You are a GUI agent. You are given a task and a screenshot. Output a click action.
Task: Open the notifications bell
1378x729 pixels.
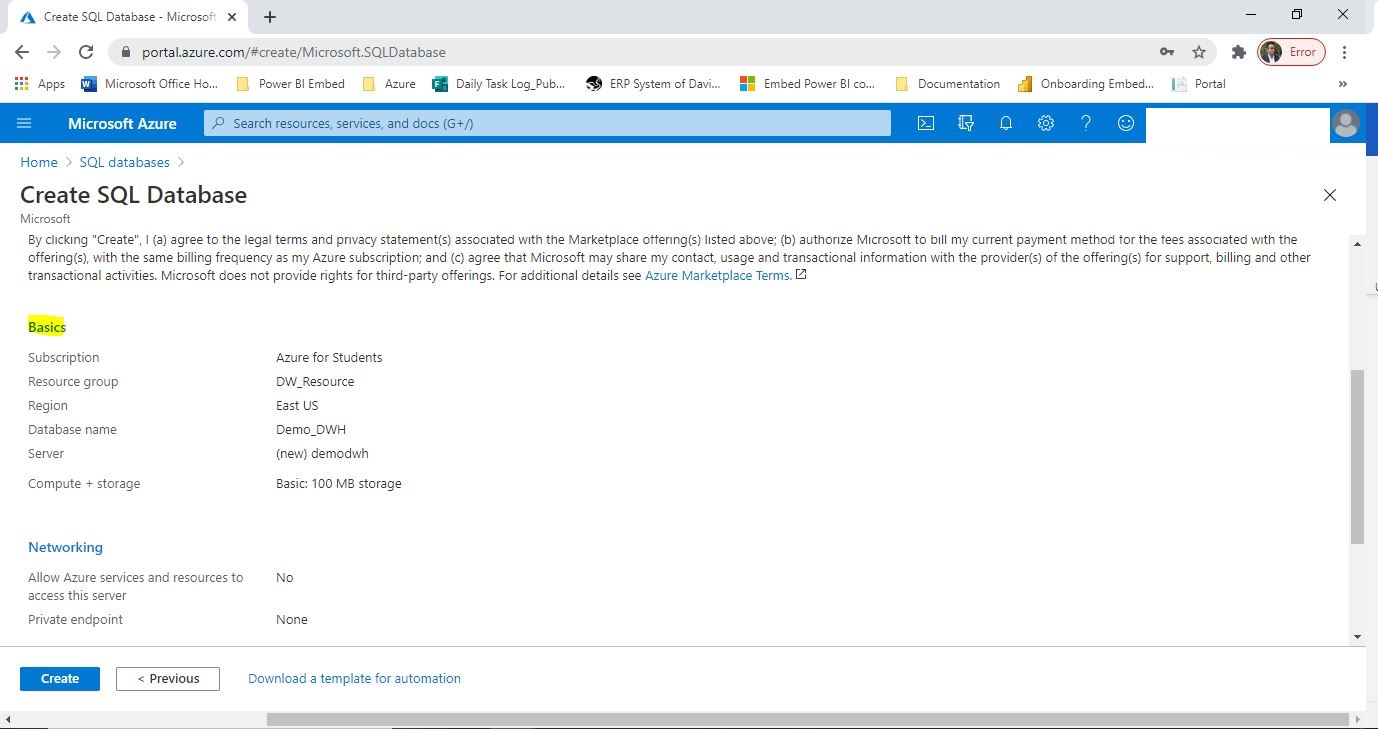coord(1006,123)
